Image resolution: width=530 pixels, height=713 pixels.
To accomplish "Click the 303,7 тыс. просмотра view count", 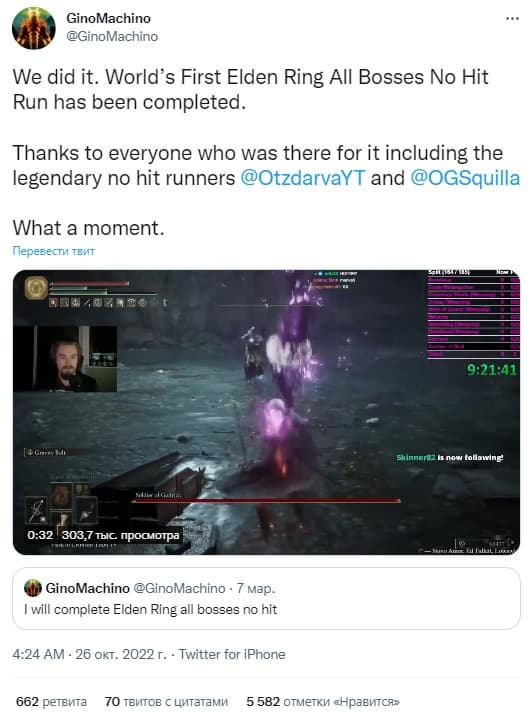I will pos(120,535).
